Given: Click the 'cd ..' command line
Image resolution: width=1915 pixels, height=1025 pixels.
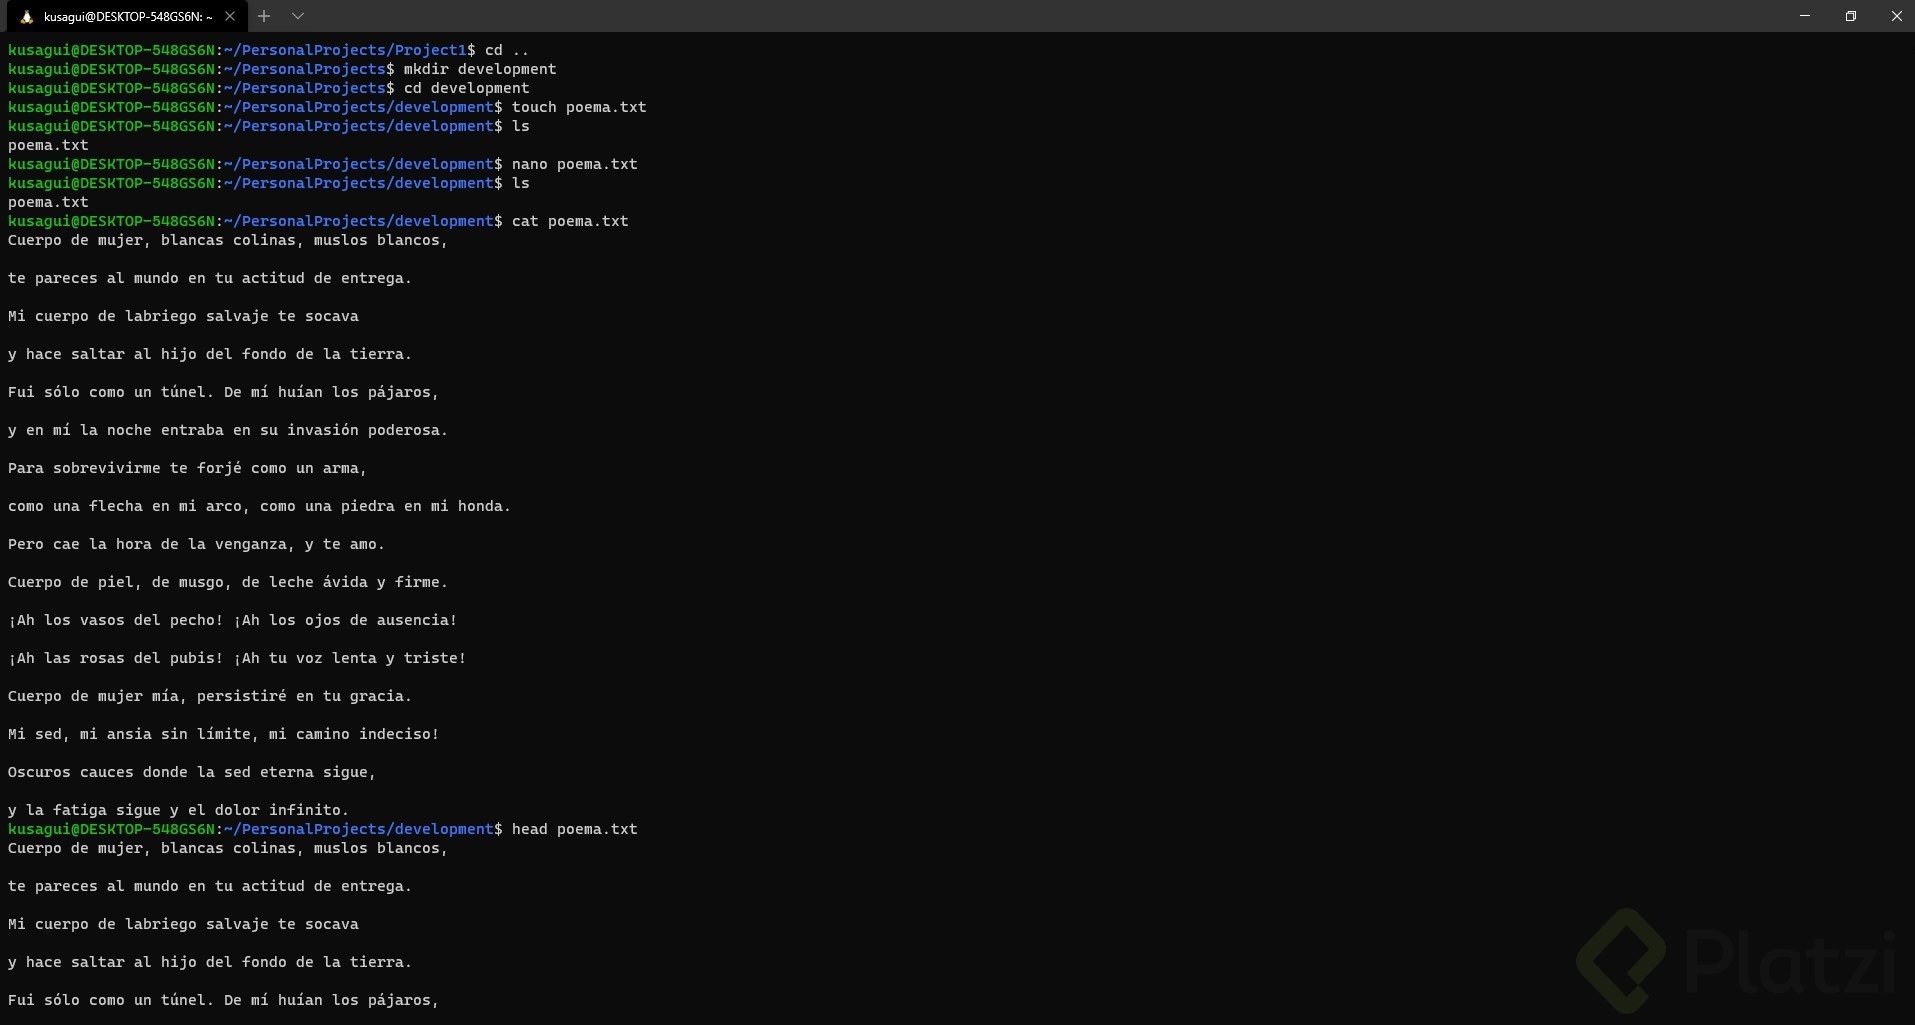Looking at the screenshot, I should [x=507, y=50].
